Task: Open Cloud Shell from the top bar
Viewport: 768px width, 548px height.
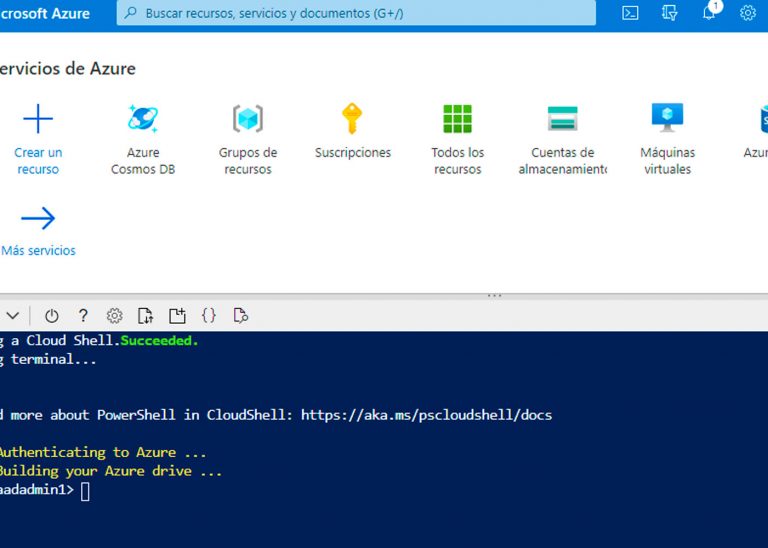Action: (x=630, y=13)
